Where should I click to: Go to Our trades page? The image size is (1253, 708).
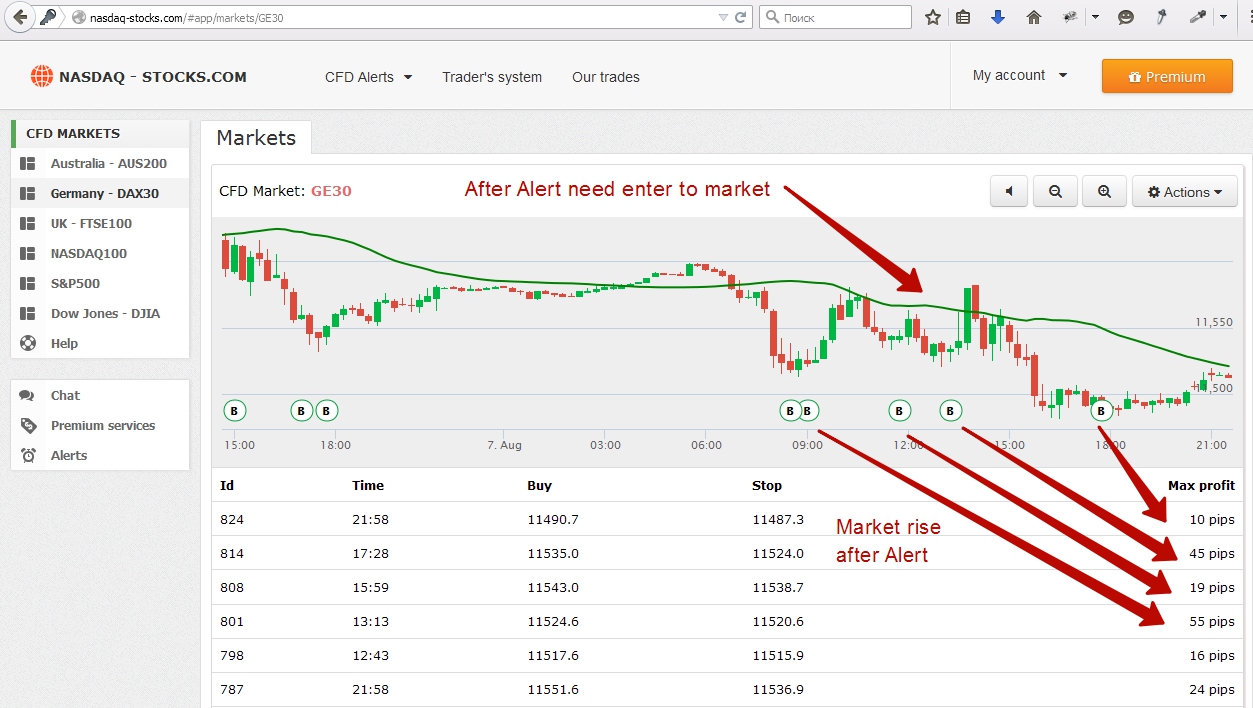pyautogui.click(x=605, y=77)
